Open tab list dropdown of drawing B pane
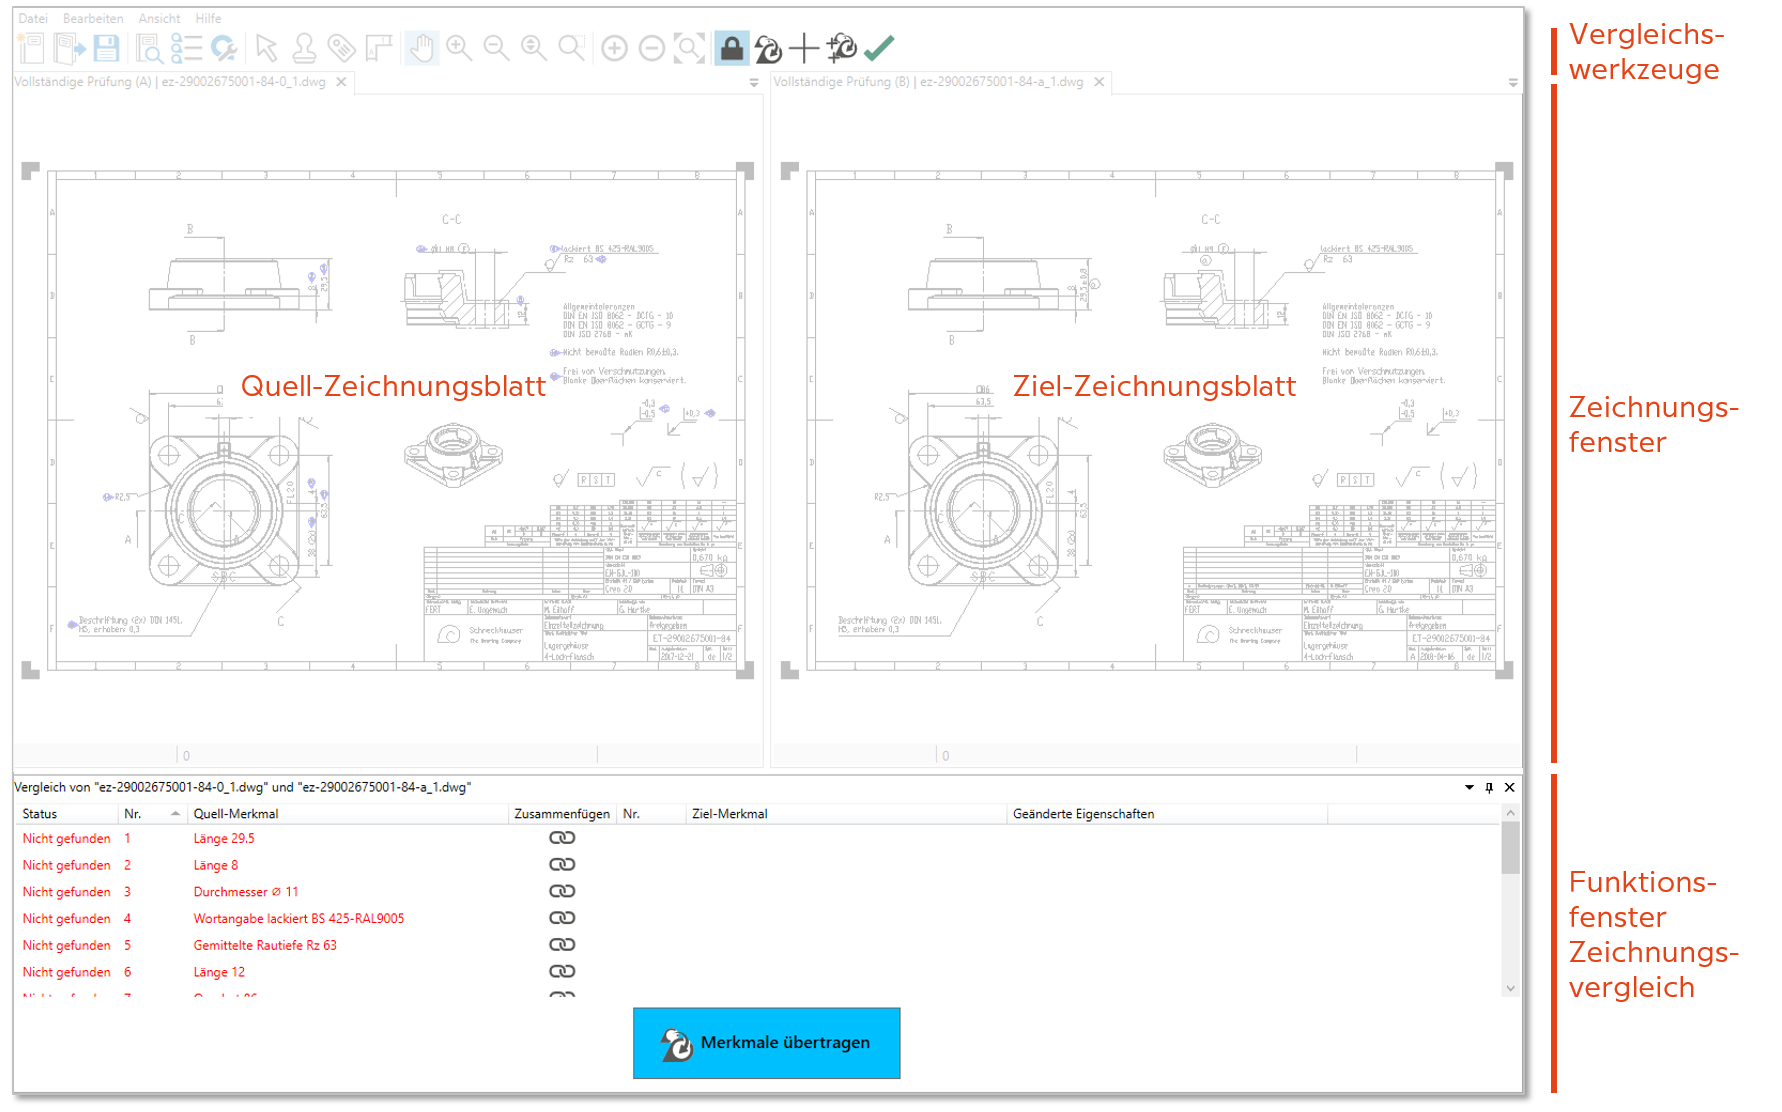This screenshot has height=1112, width=1782. pyautogui.click(x=1513, y=83)
